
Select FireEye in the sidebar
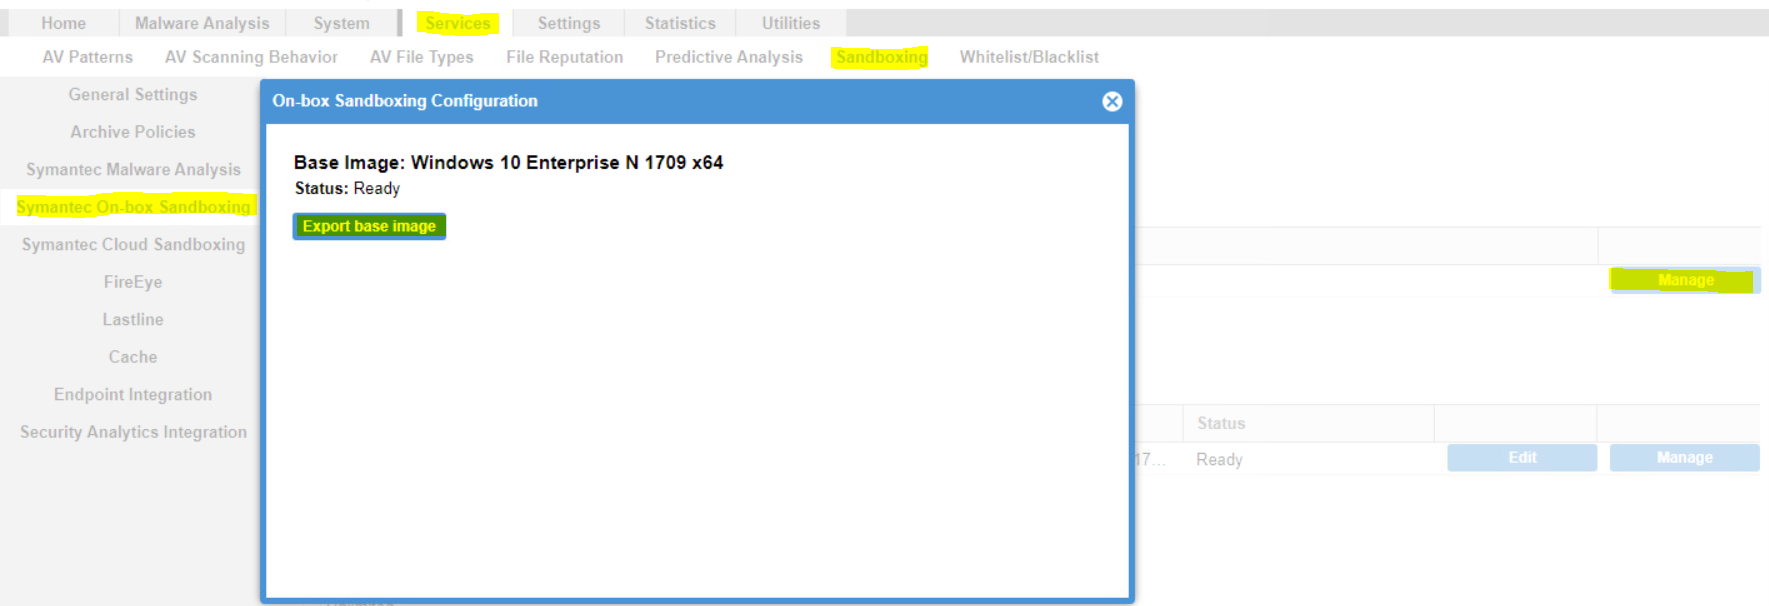click(133, 282)
